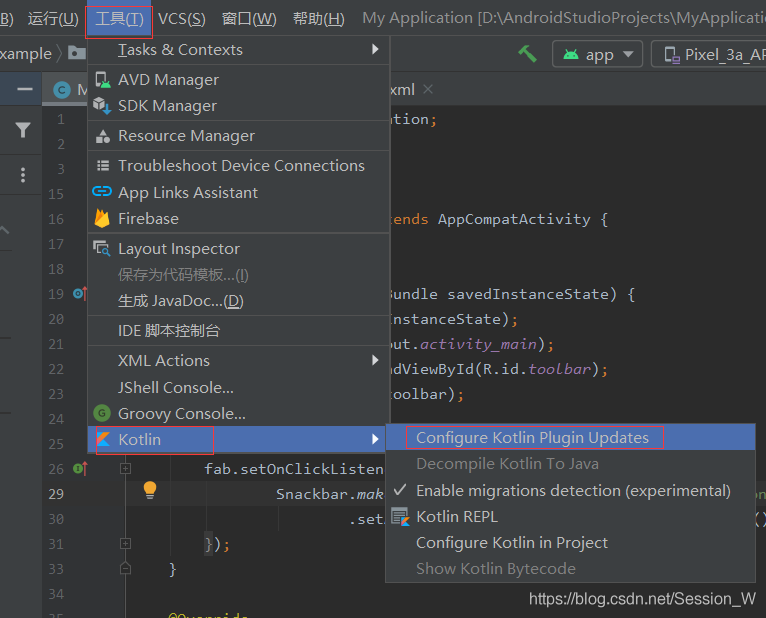The image size is (766, 618).
Task: Click the green hammer Build icon
Action: pos(528,54)
